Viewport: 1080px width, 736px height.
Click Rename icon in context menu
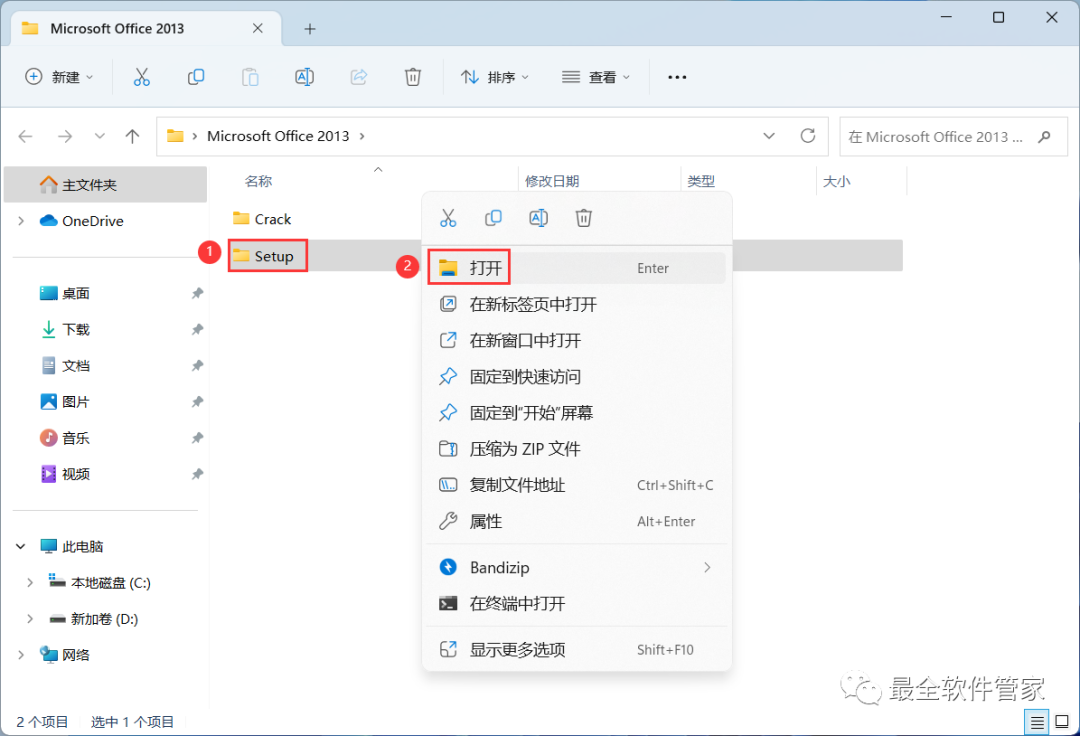coord(539,218)
